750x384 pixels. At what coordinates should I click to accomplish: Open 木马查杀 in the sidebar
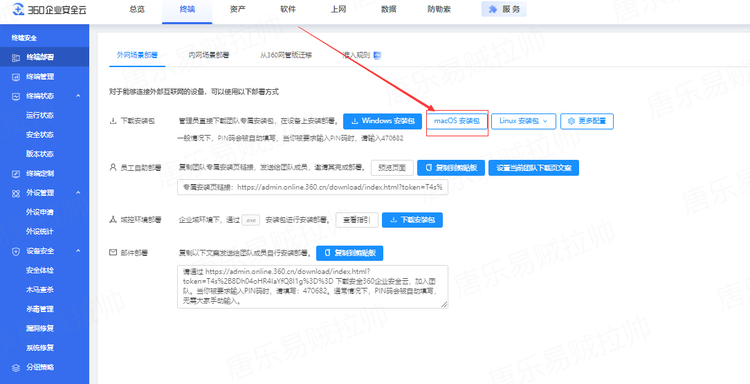40,290
